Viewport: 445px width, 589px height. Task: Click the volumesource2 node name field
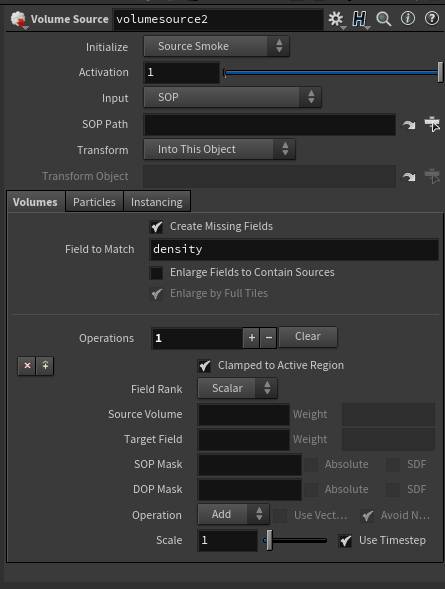tap(218, 19)
